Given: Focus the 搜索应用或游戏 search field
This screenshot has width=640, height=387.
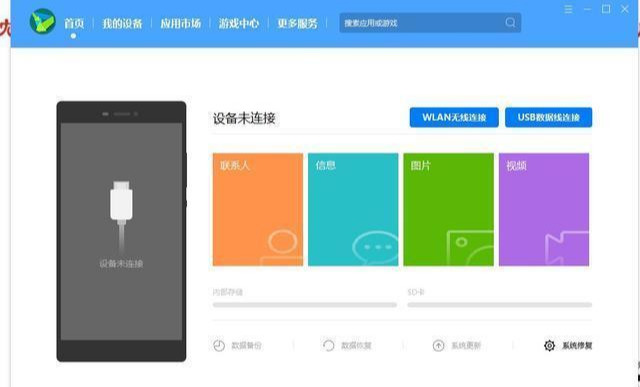Looking at the screenshot, I should (x=430, y=23).
